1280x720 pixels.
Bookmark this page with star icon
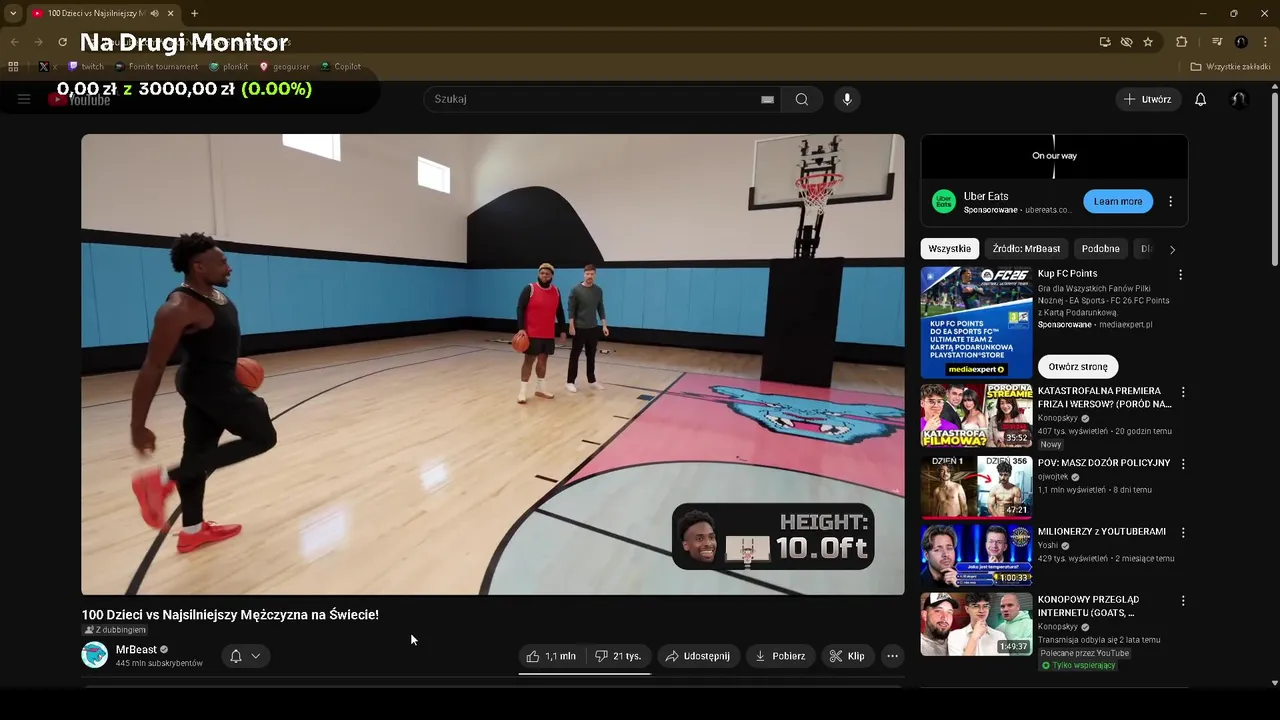[x=1148, y=42]
